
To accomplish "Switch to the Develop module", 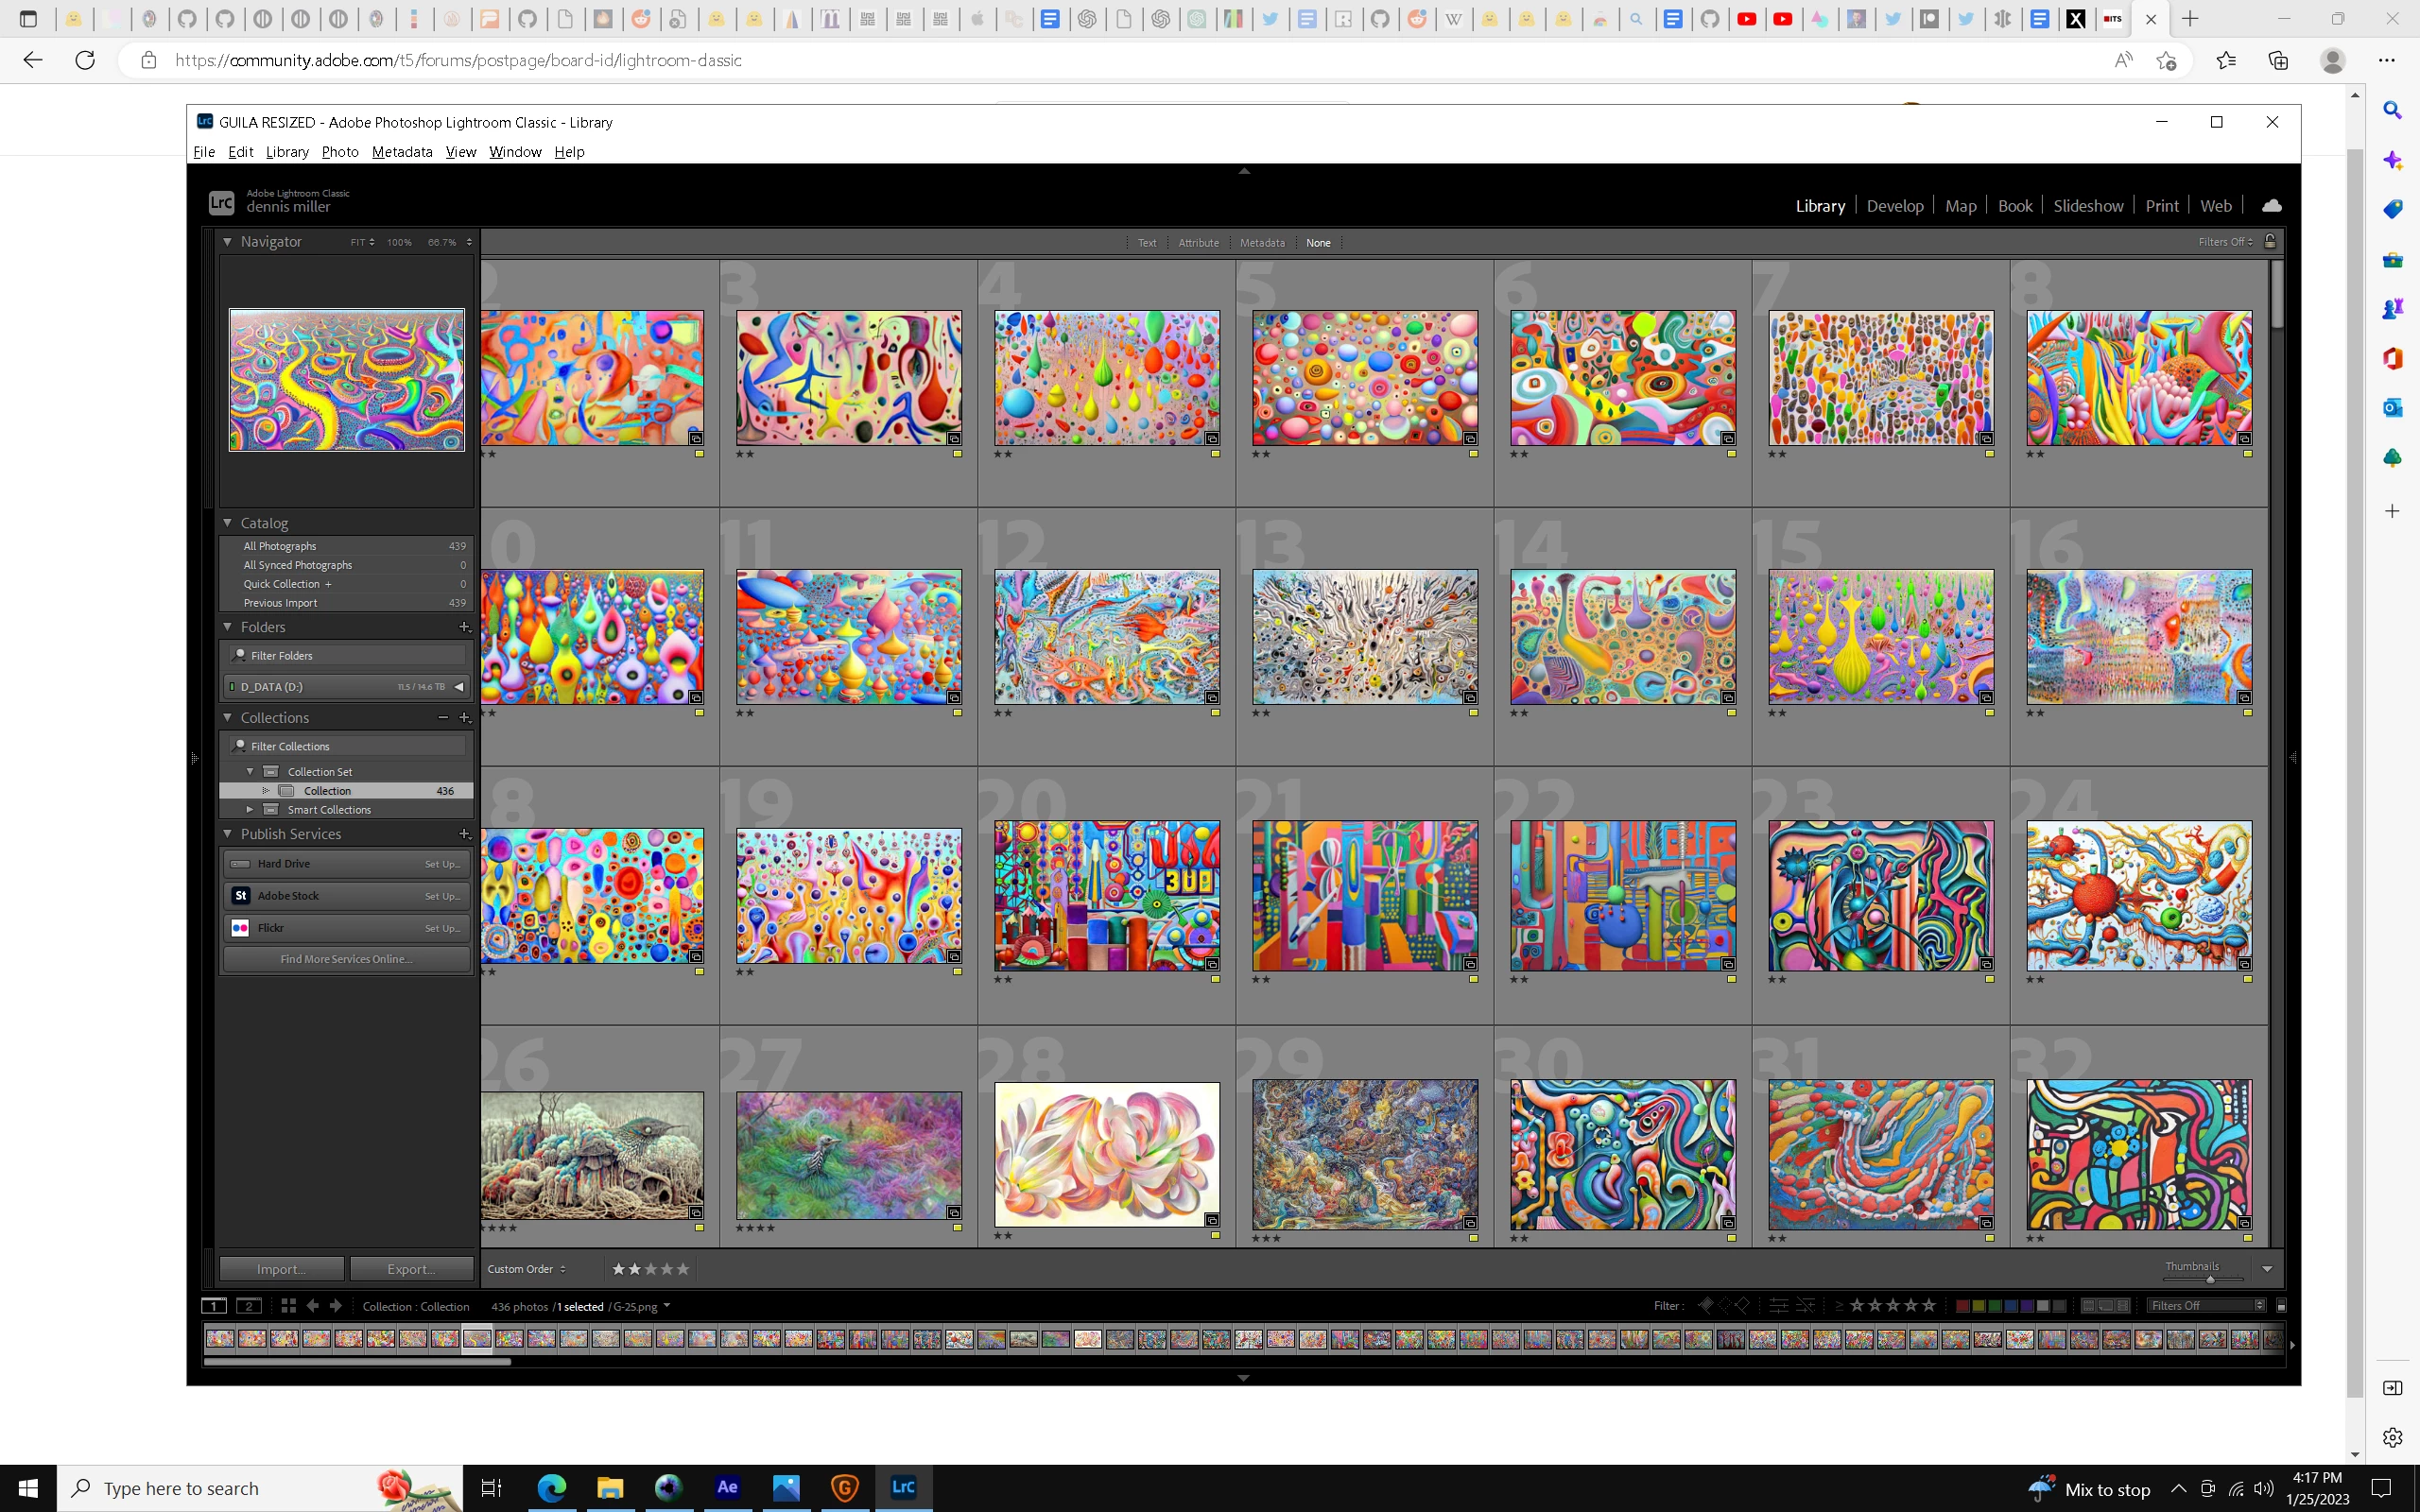I will [1894, 206].
